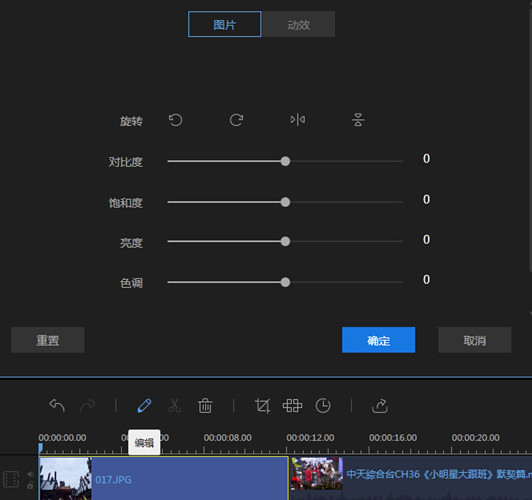
Task: Rotate image clockwise
Action: click(236, 120)
